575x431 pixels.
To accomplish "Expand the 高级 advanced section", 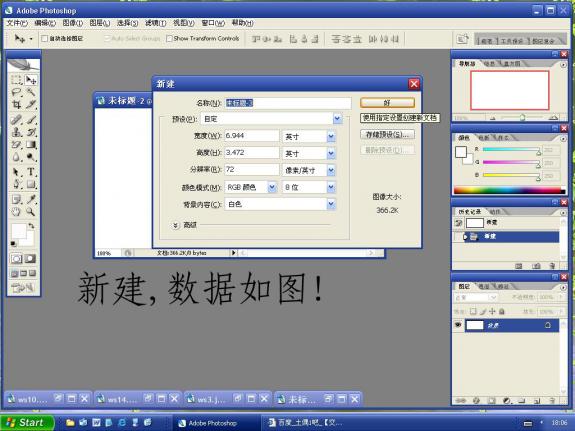I will (x=176, y=225).
